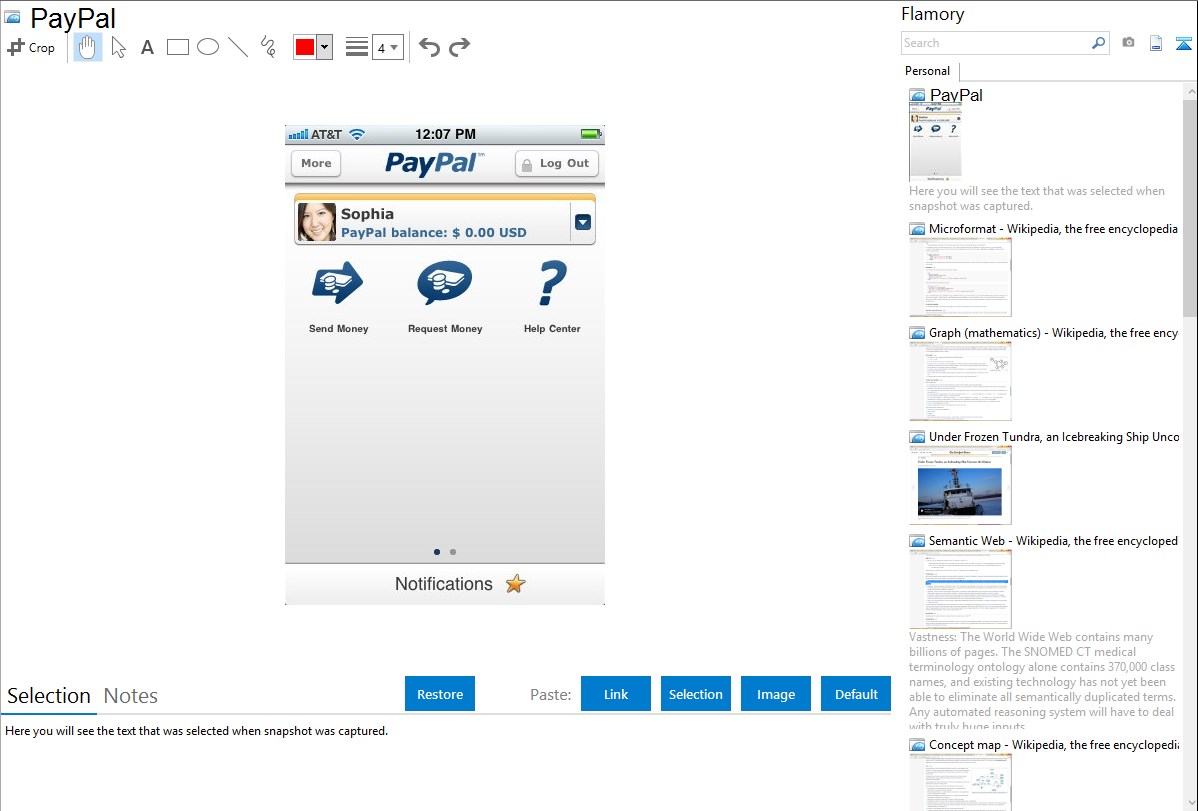Switch to the Notes tab
This screenshot has width=1198, height=811.
131,696
